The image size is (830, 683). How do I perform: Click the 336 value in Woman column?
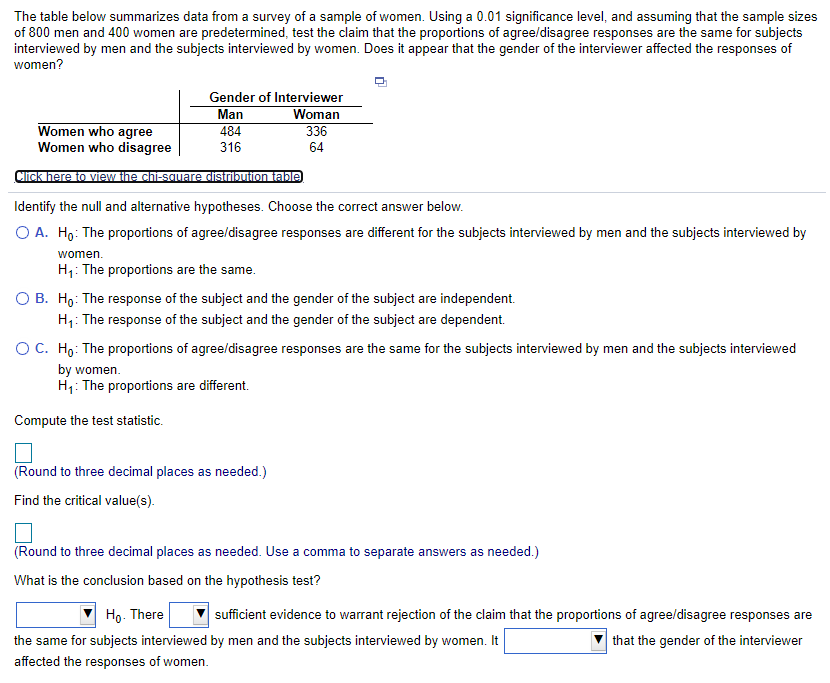317,131
